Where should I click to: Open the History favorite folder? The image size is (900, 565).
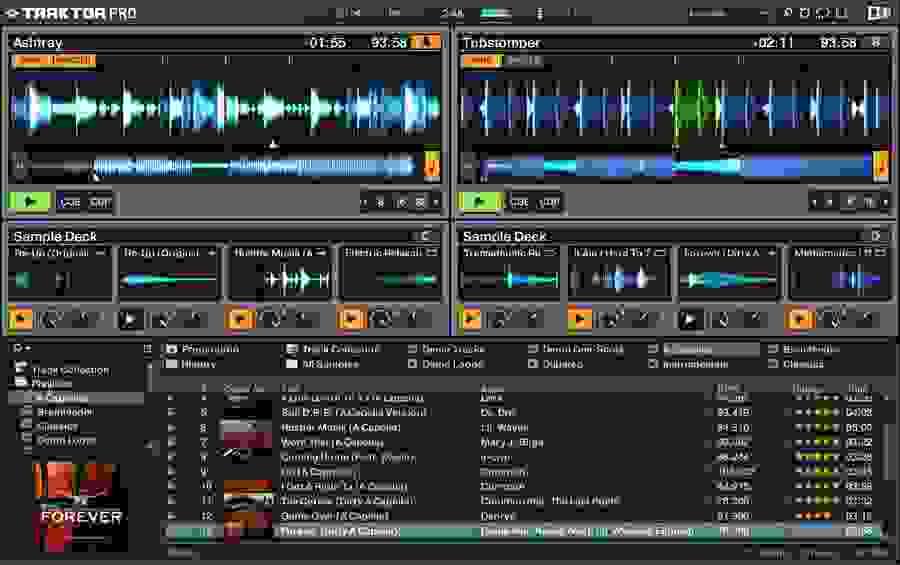tap(192, 364)
